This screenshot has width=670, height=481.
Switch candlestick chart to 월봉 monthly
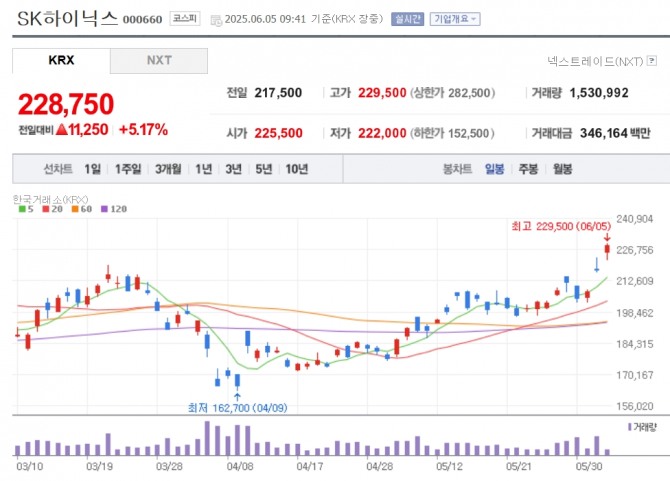561,169
